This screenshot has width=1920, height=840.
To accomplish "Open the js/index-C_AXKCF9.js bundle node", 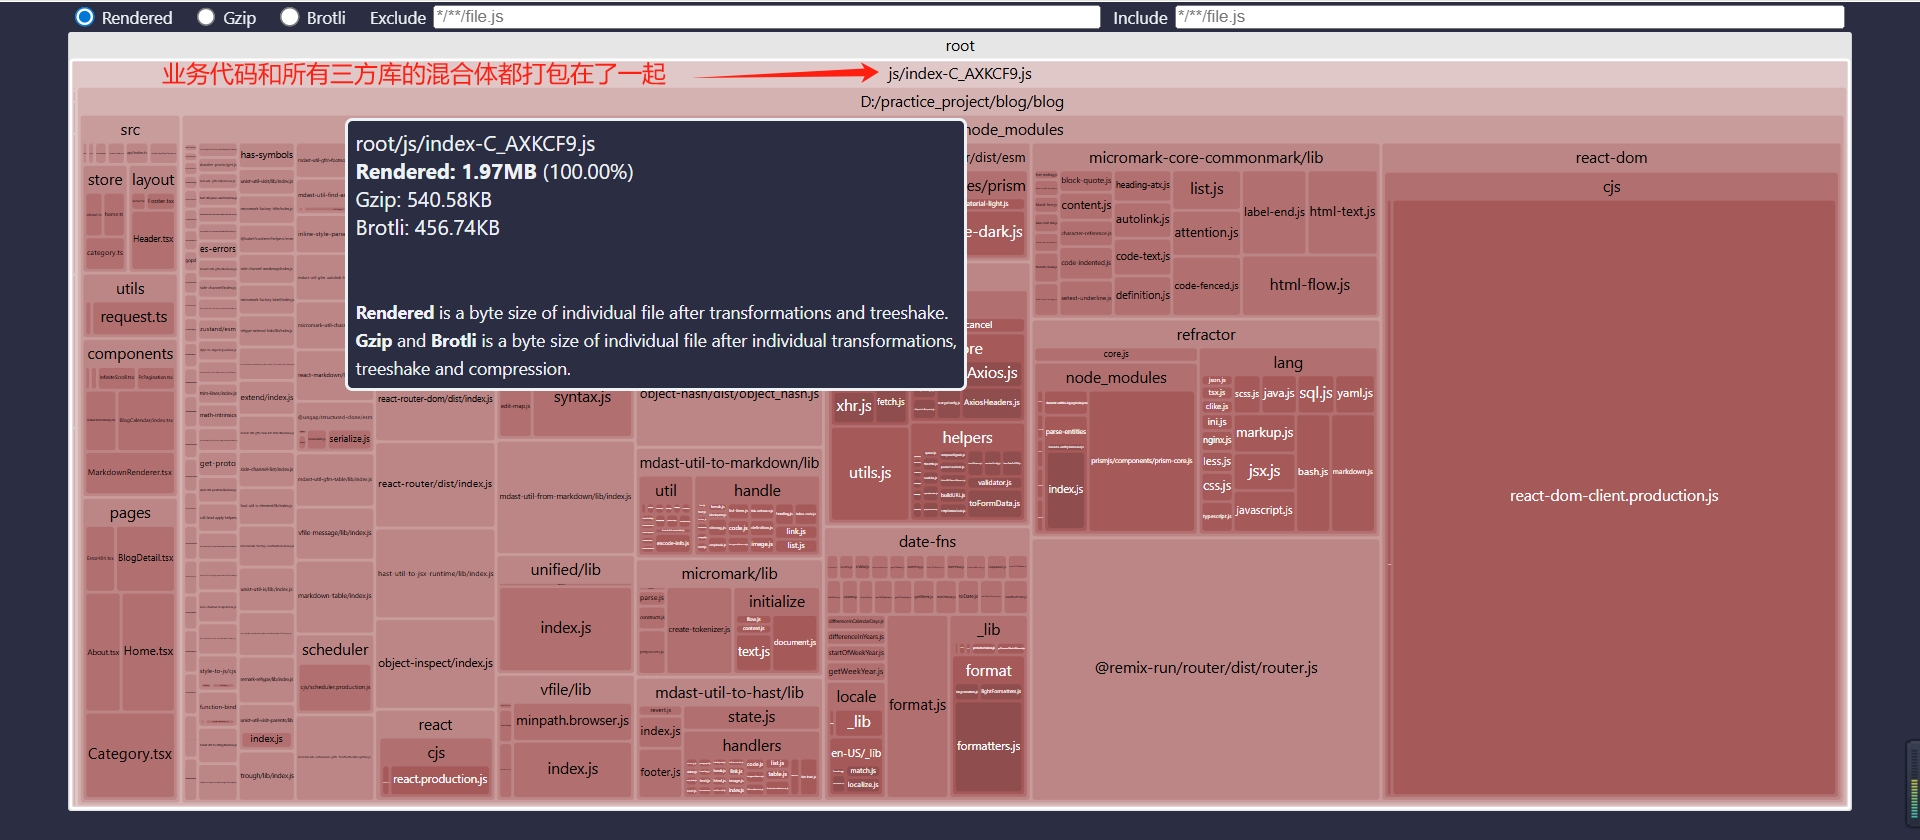I will point(959,74).
